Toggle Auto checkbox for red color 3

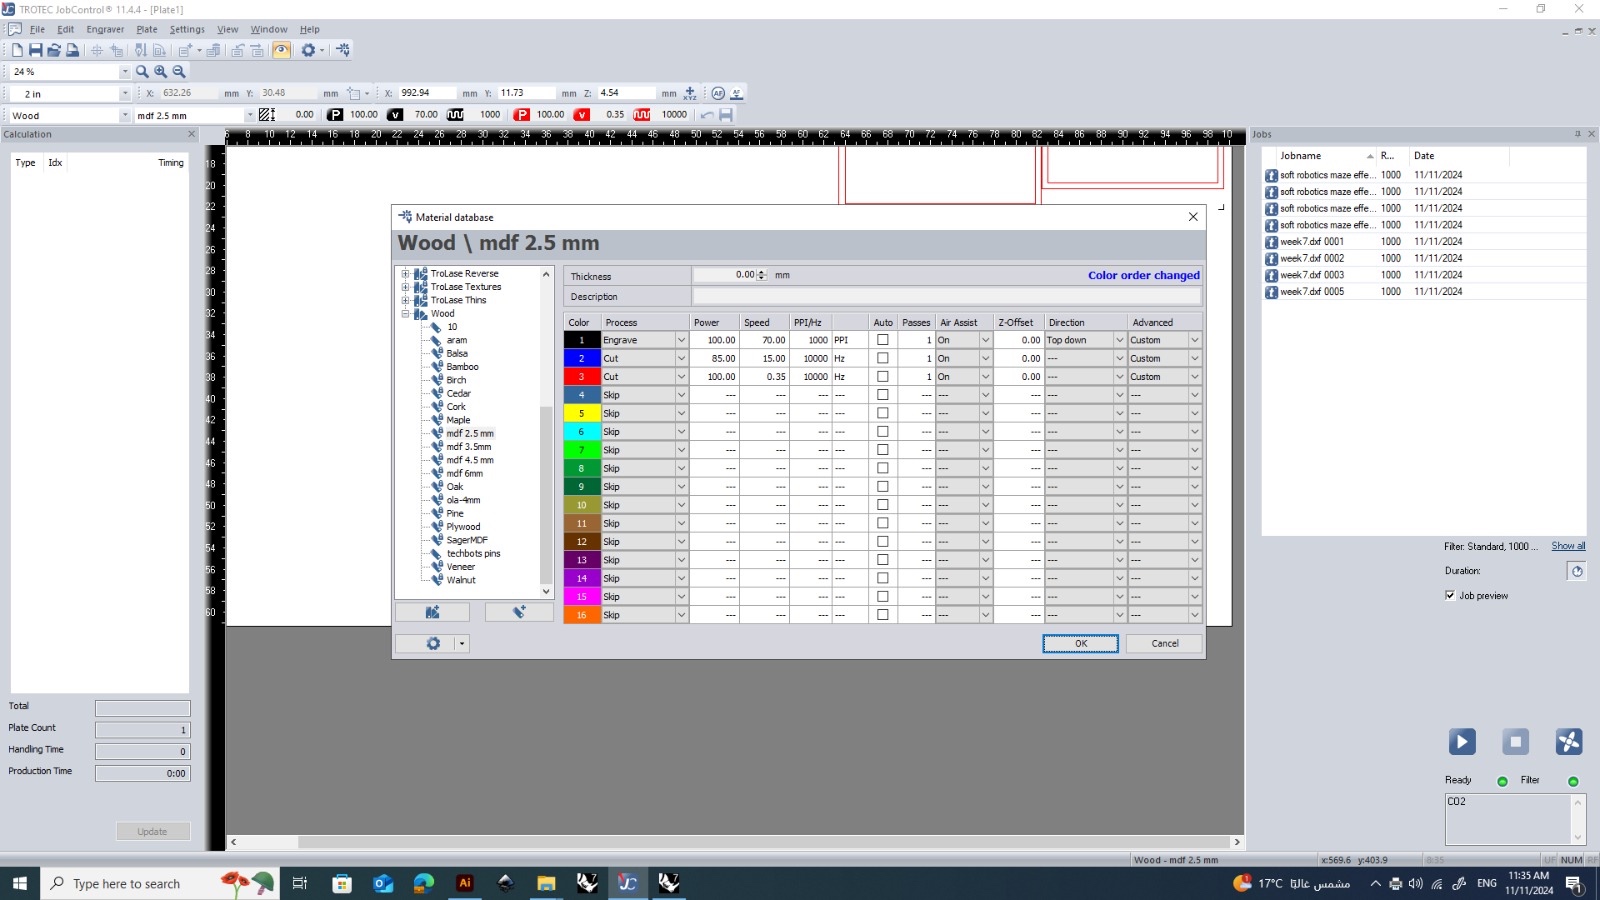click(883, 377)
